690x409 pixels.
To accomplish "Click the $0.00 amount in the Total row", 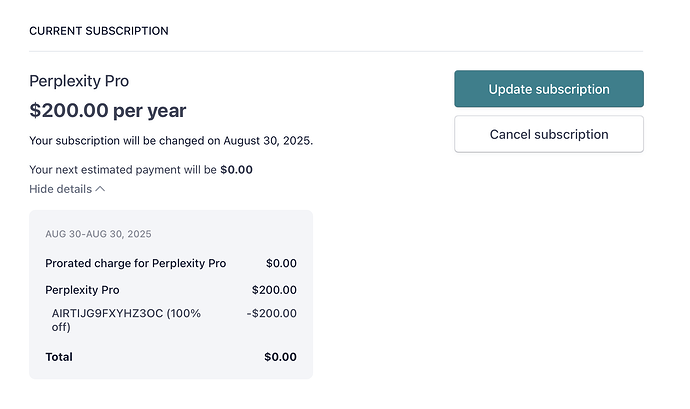I will (280, 356).
